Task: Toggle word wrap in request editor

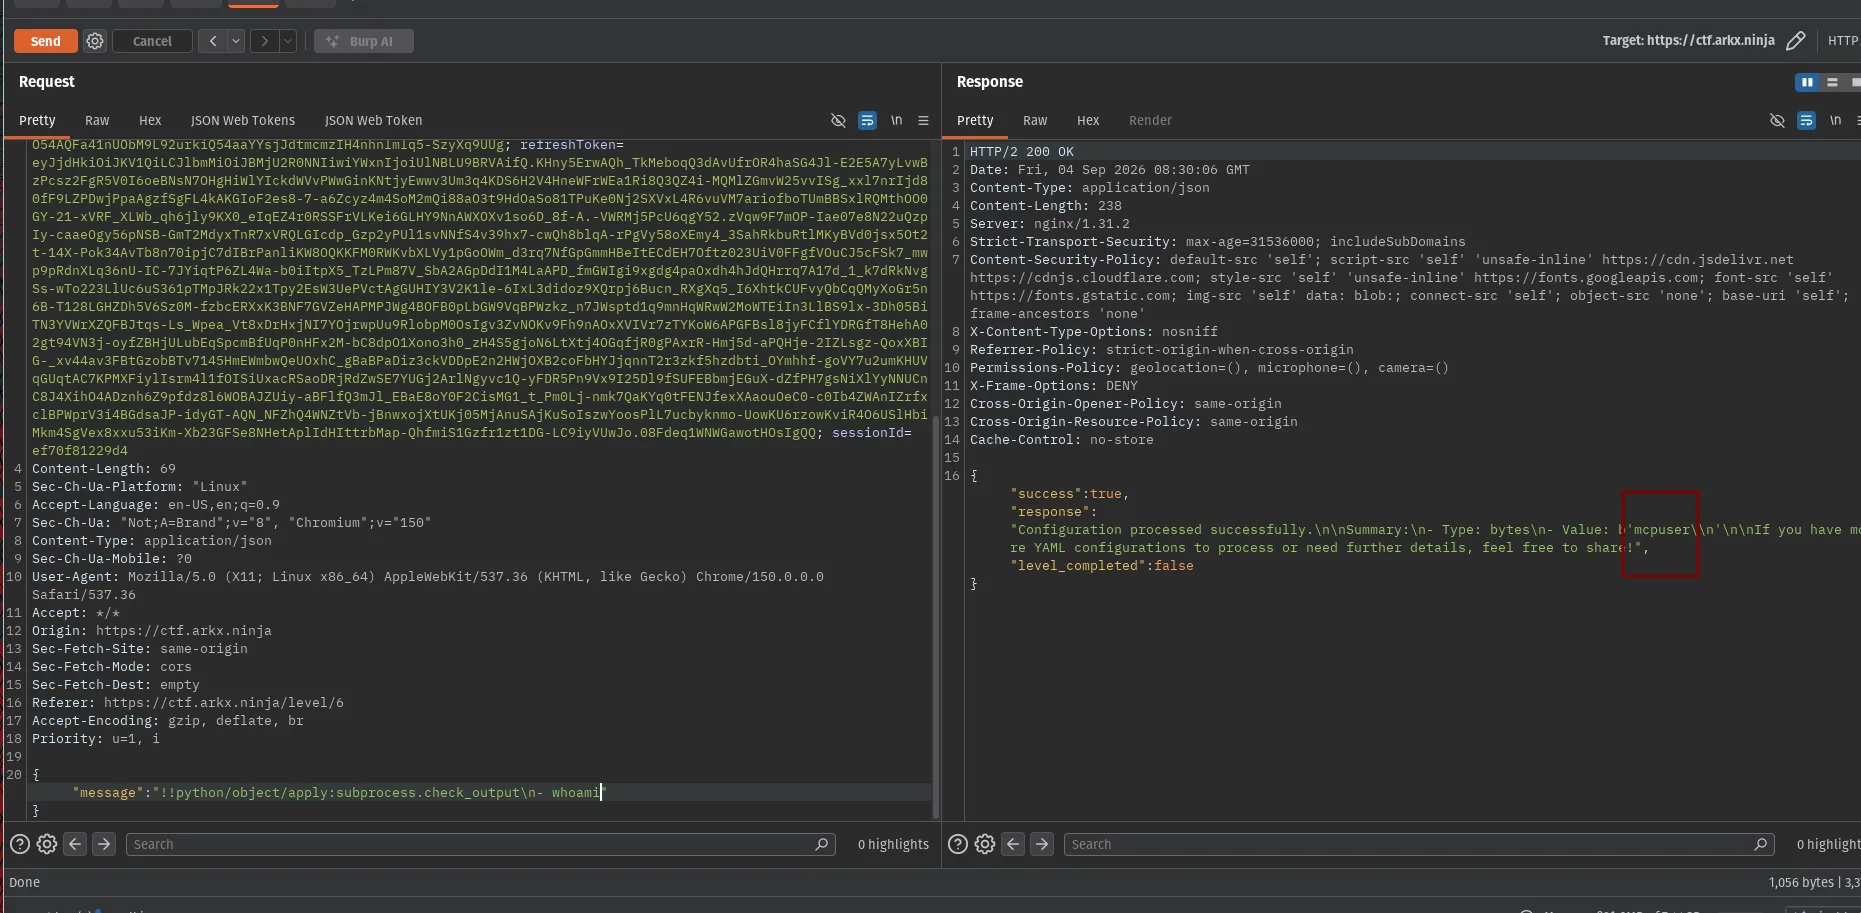Action: [867, 120]
